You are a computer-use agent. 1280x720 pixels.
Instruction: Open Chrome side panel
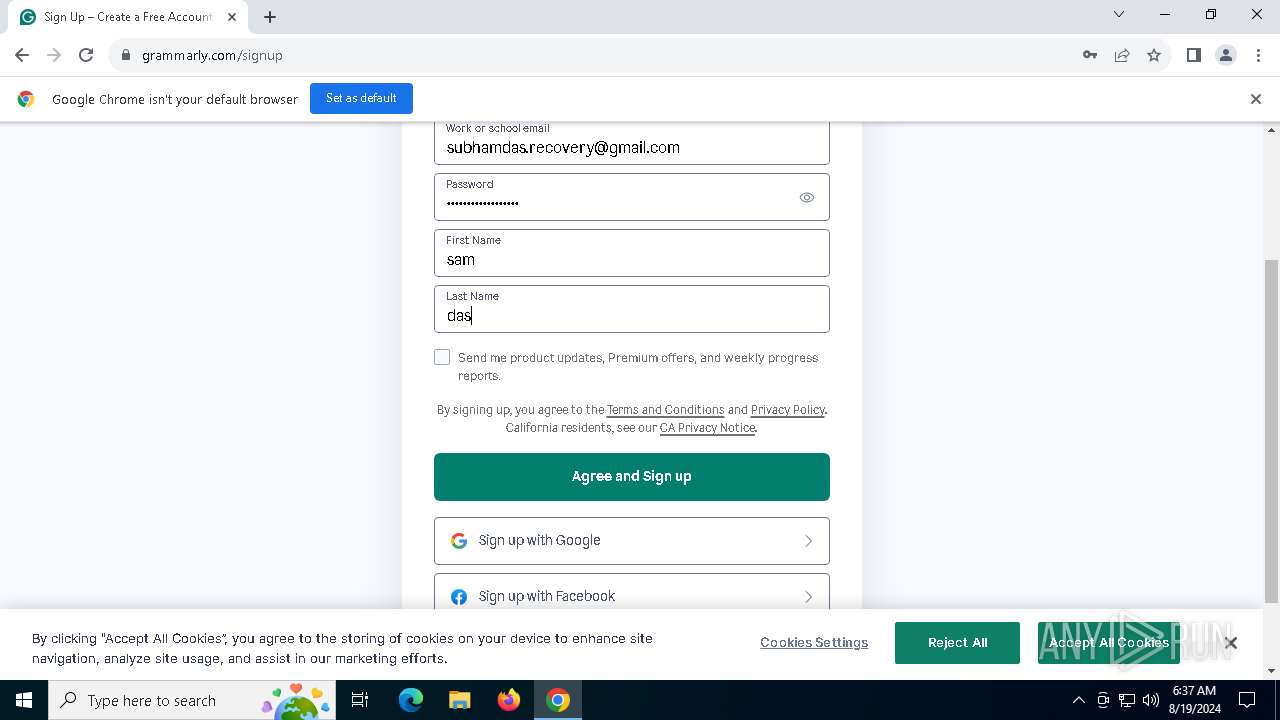(1193, 55)
